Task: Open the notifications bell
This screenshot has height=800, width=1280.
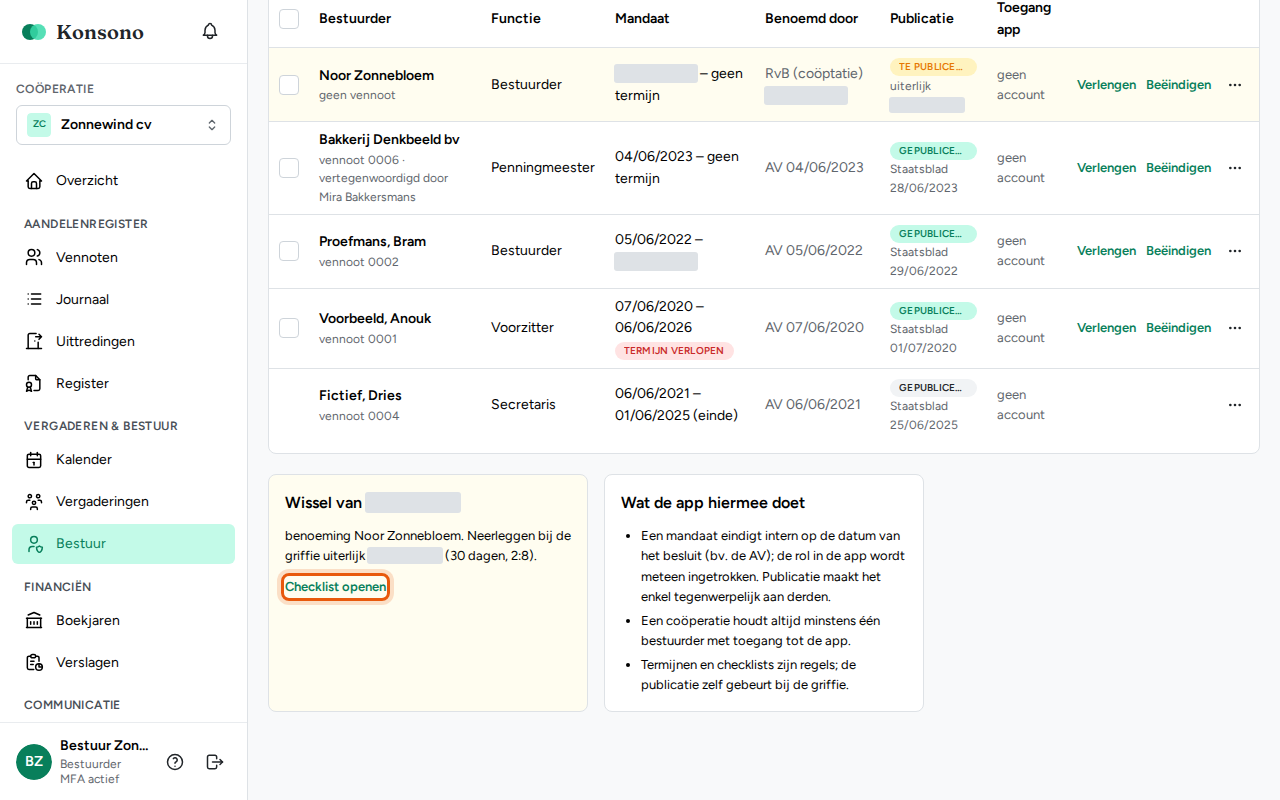Action: [210, 31]
